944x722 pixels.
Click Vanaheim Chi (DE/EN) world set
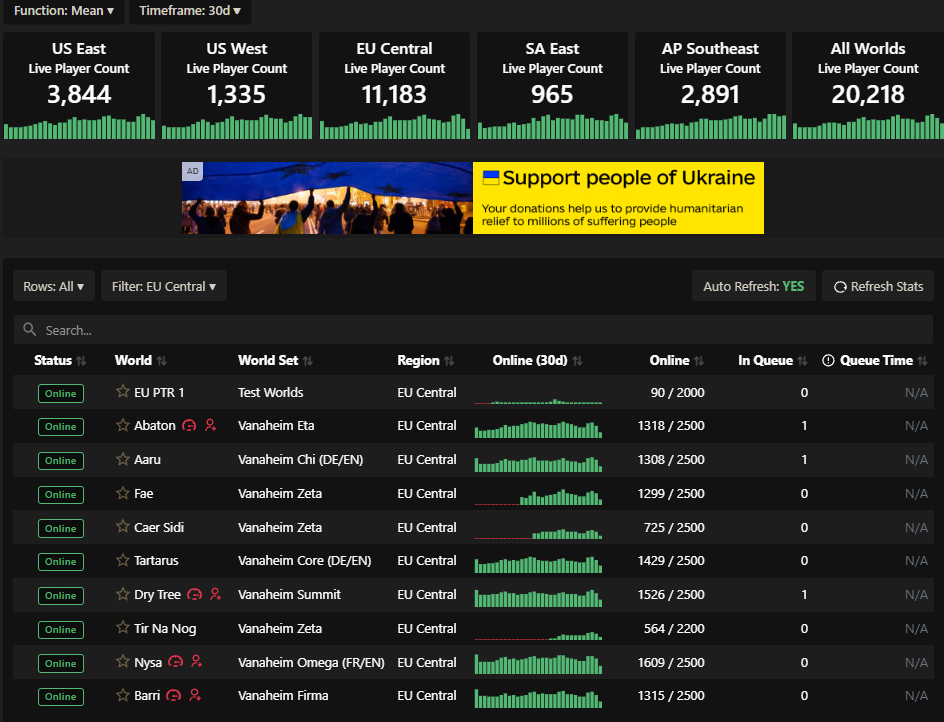coord(300,459)
